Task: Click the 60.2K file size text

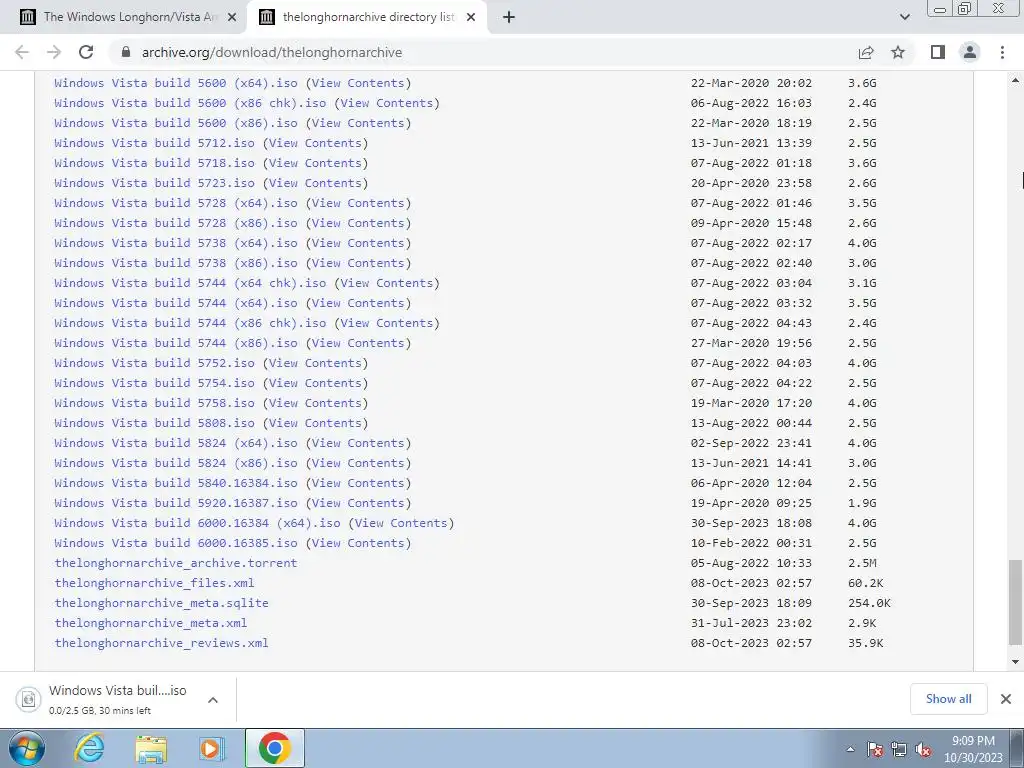Action: tap(866, 583)
